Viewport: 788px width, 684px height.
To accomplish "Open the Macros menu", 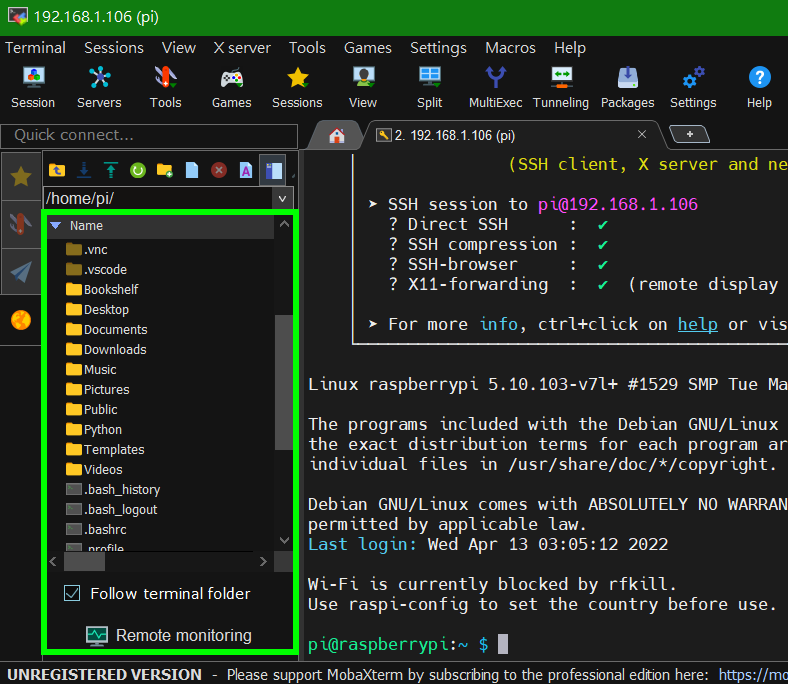I will pos(510,48).
